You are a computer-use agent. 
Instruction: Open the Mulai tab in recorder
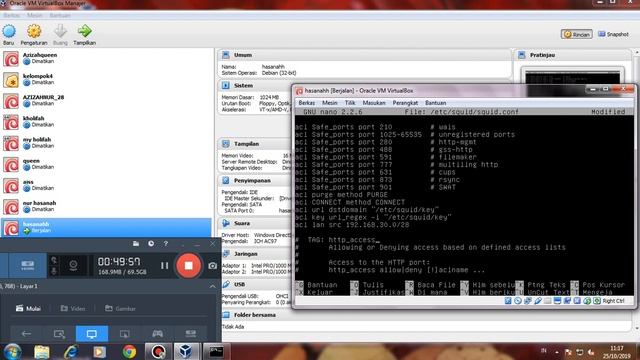pos(28,309)
